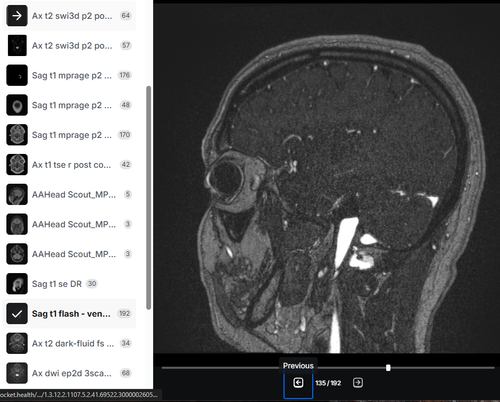This screenshot has width=500, height=402.
Task: Click the series list vertical scrollbar
Action: pos(149,198)
